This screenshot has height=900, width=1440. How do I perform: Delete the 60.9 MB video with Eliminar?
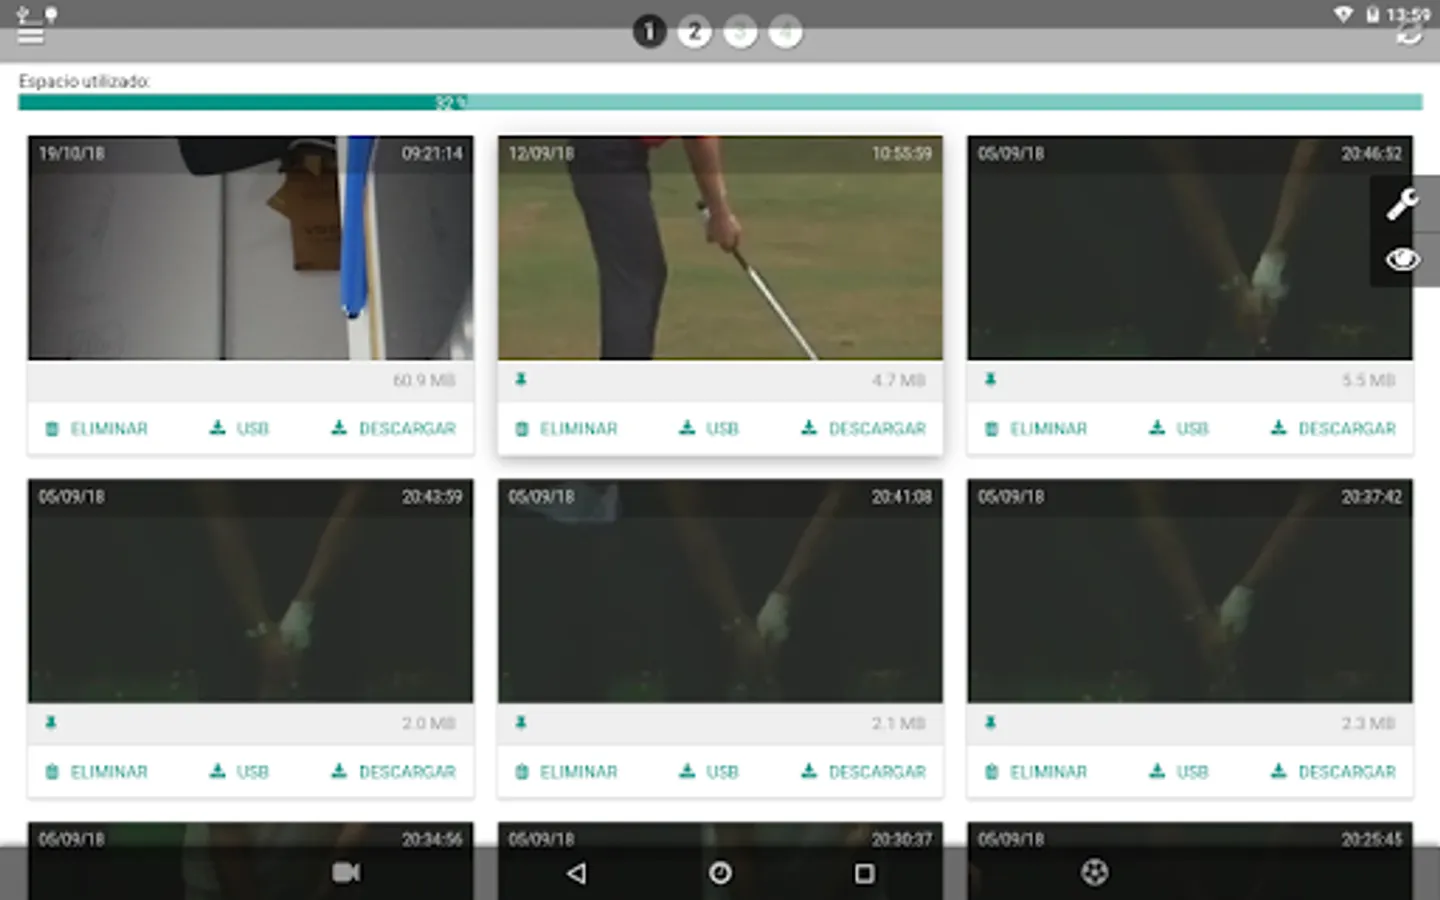click(96, 429)
